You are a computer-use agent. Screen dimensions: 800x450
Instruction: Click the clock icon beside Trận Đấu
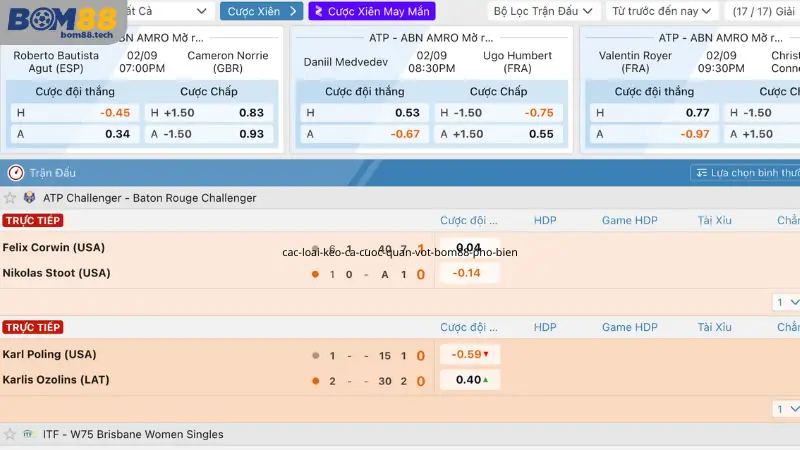[15, 173]
